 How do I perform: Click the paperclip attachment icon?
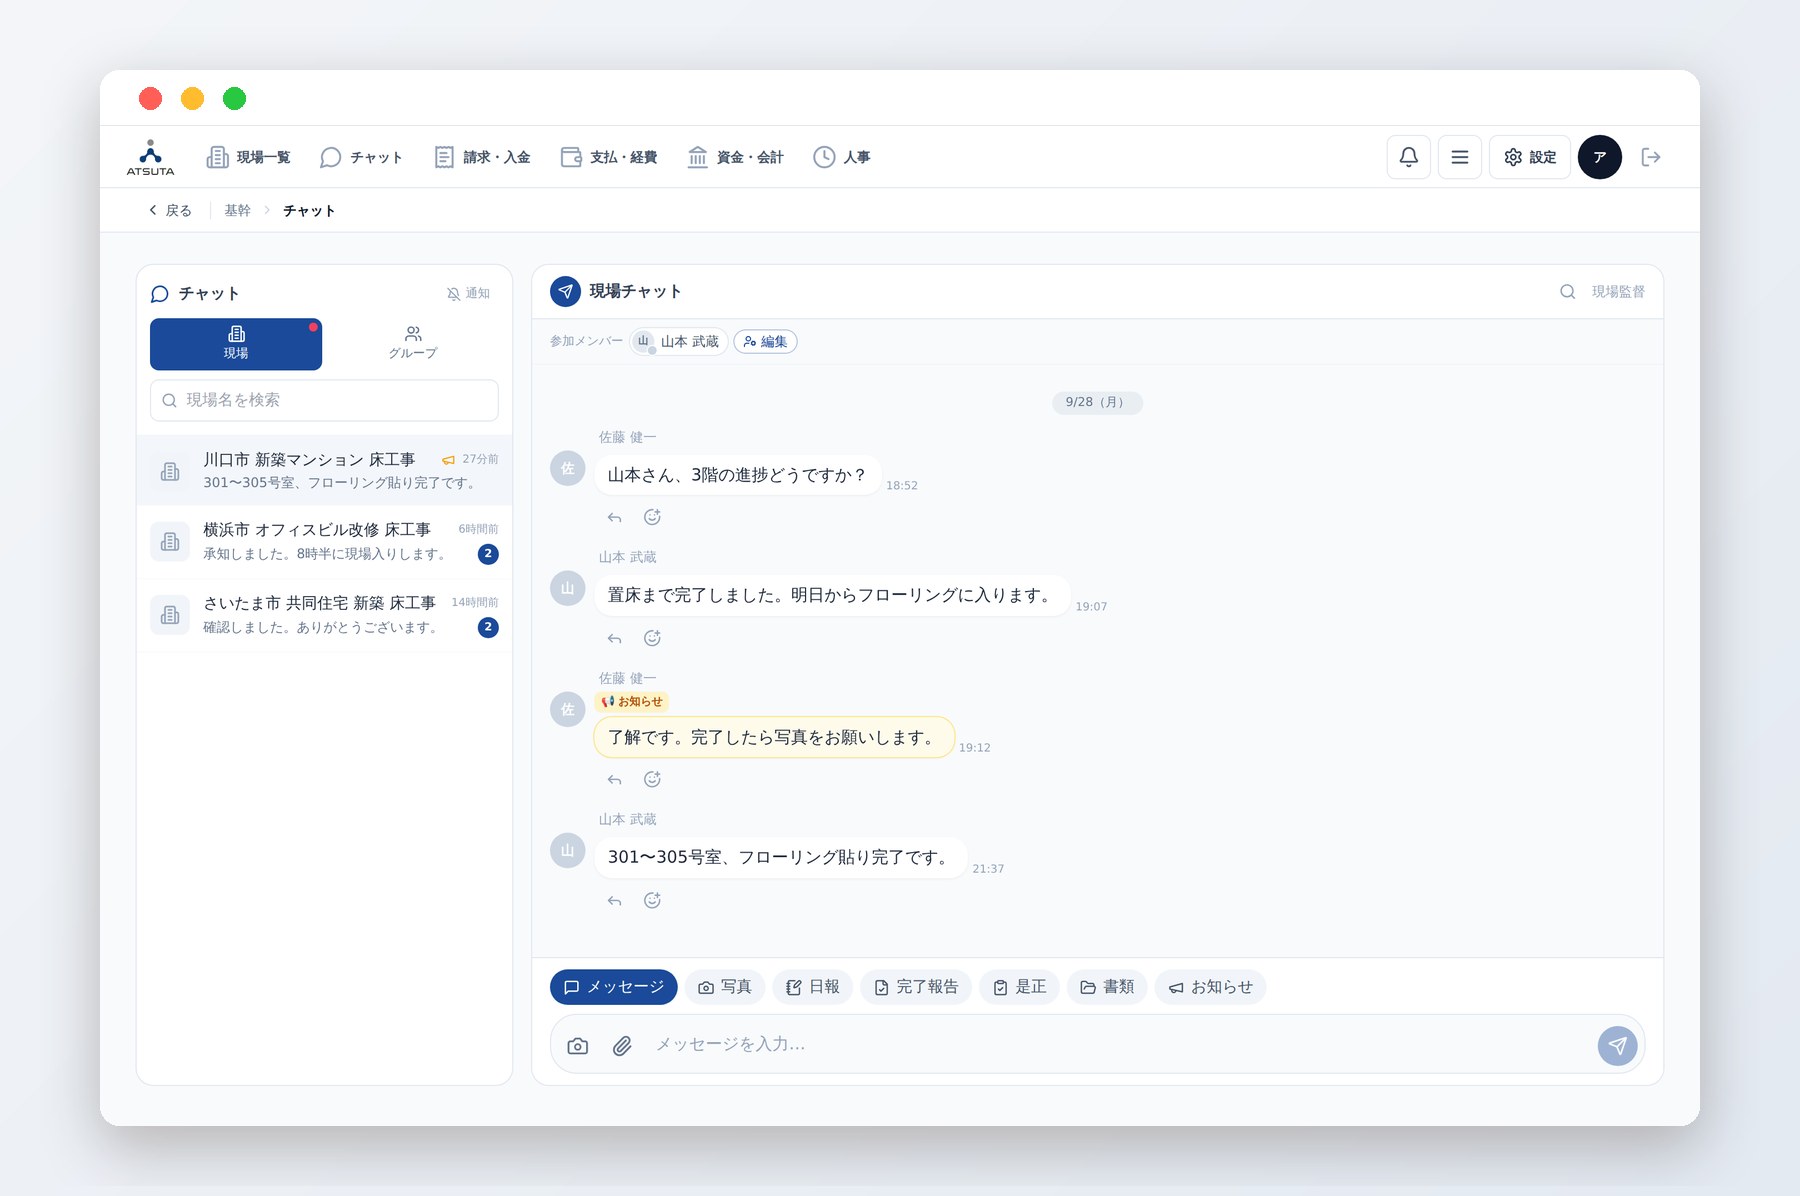click(x=622, y=1046)
